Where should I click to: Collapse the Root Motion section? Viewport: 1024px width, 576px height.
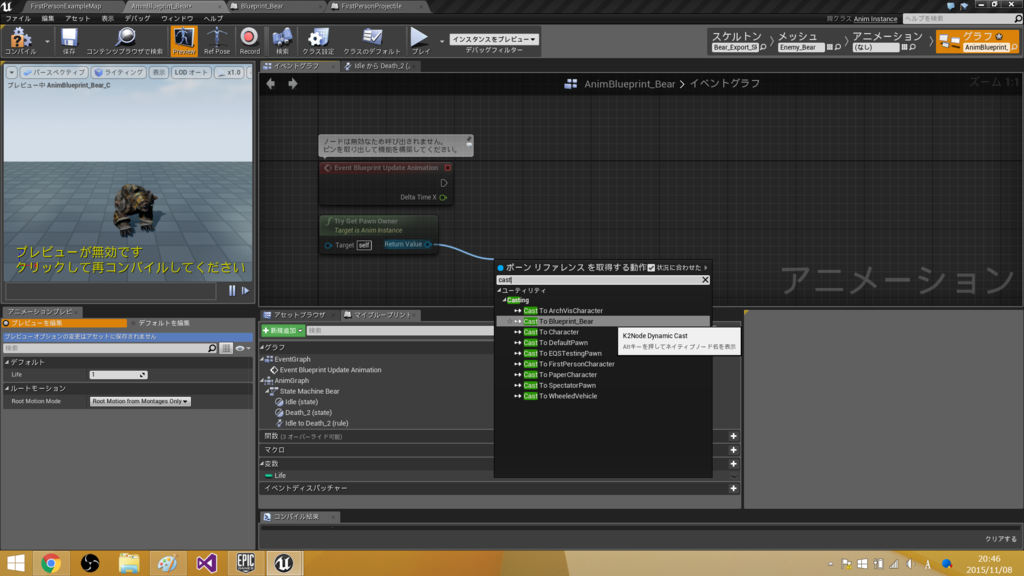[x=7, y=389]
